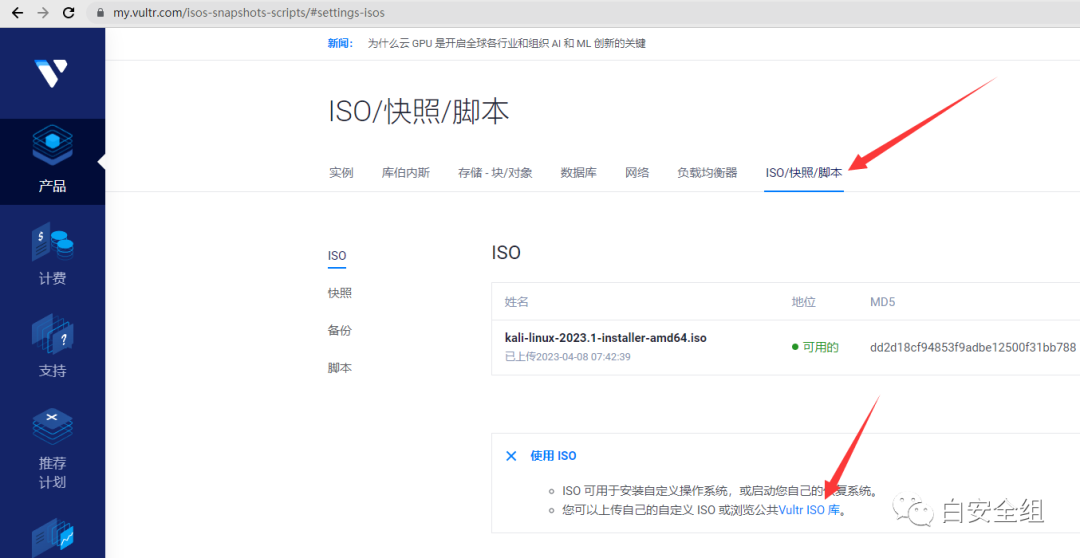Switch to the 存储 - 块/对象 tab
1080x558 pixels.
tap(495, 173)
